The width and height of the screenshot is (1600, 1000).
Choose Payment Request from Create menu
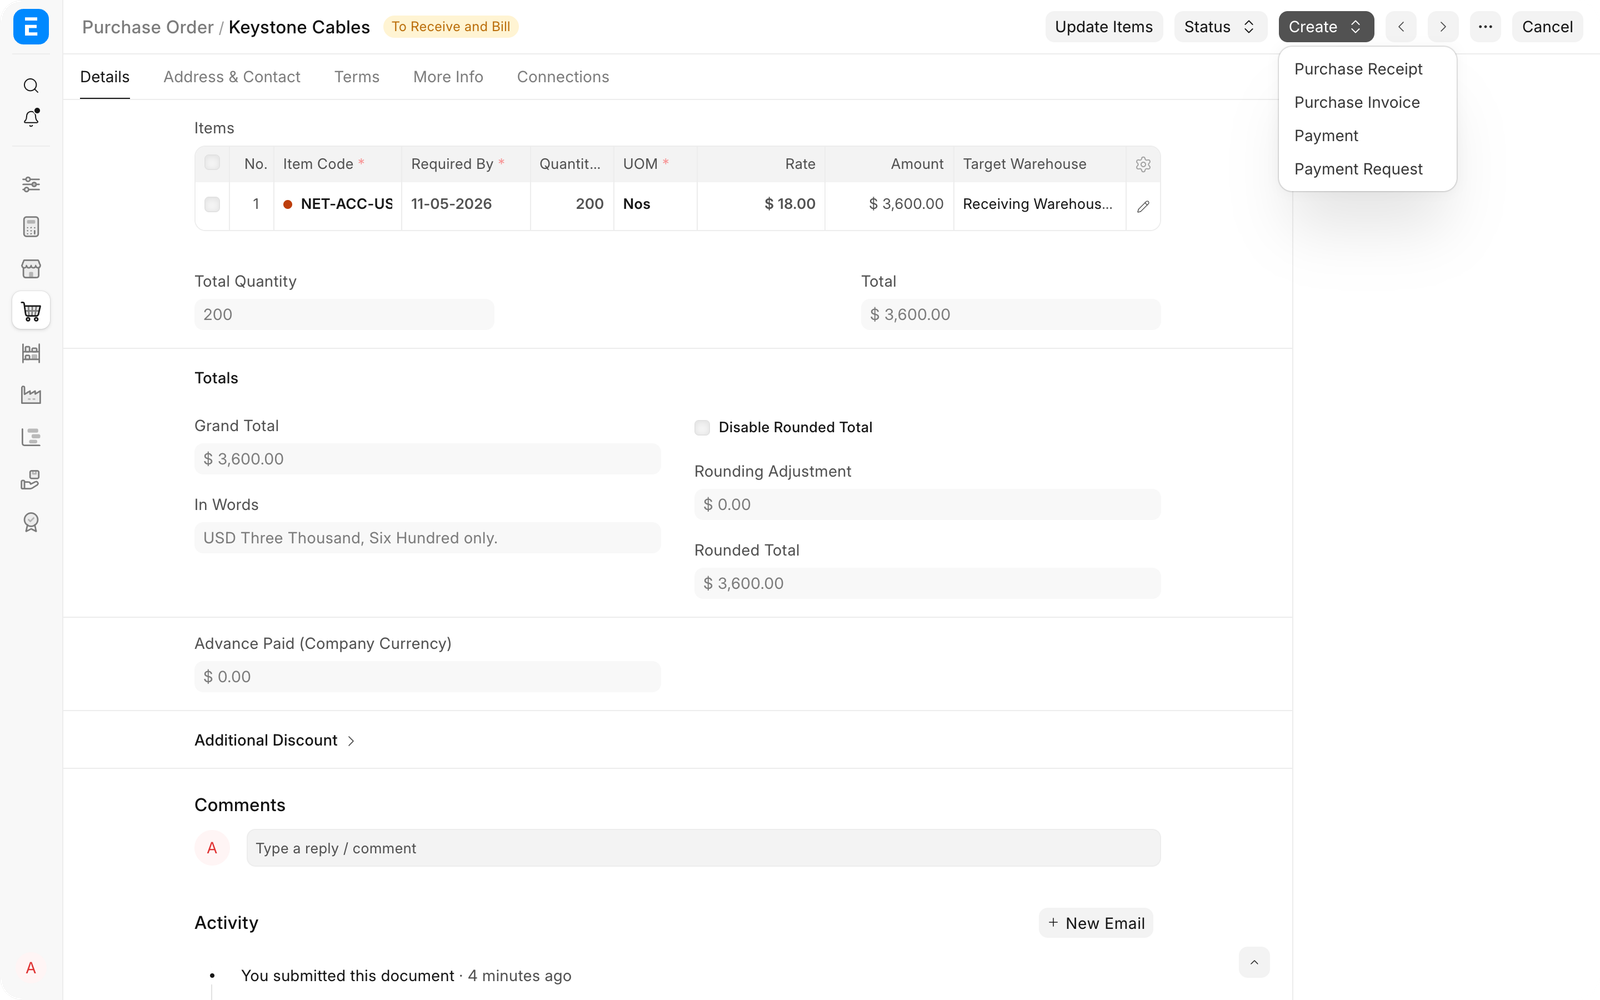1367,169
